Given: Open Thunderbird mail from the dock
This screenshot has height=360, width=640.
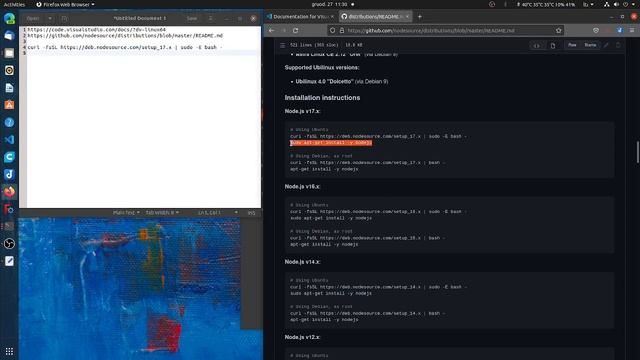Looking at the screenshot, I should coord(9,36).
